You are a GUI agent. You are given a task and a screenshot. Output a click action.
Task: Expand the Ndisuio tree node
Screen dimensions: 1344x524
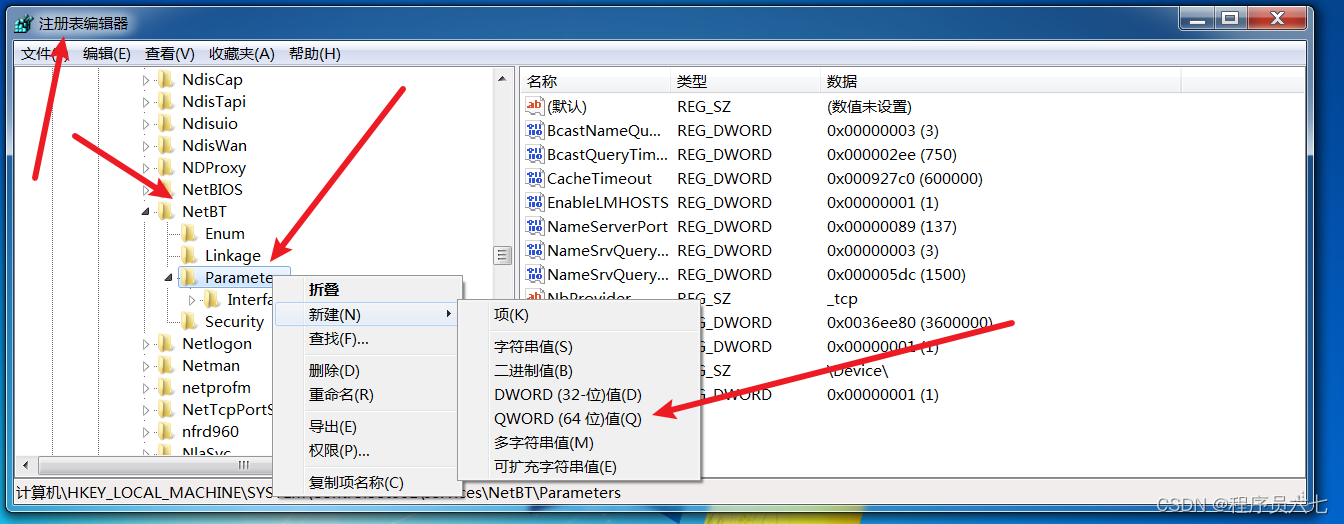point(145,124)
